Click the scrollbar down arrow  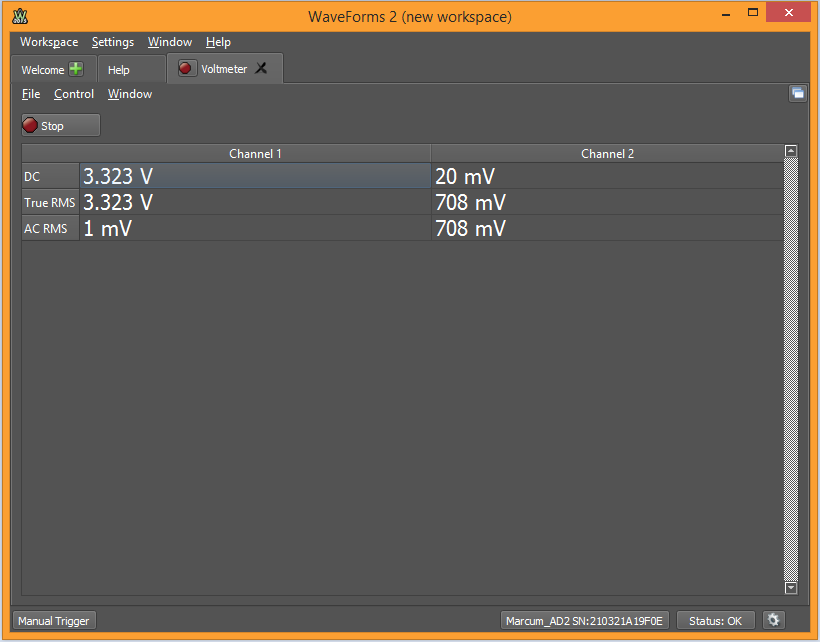click(791, 588)
